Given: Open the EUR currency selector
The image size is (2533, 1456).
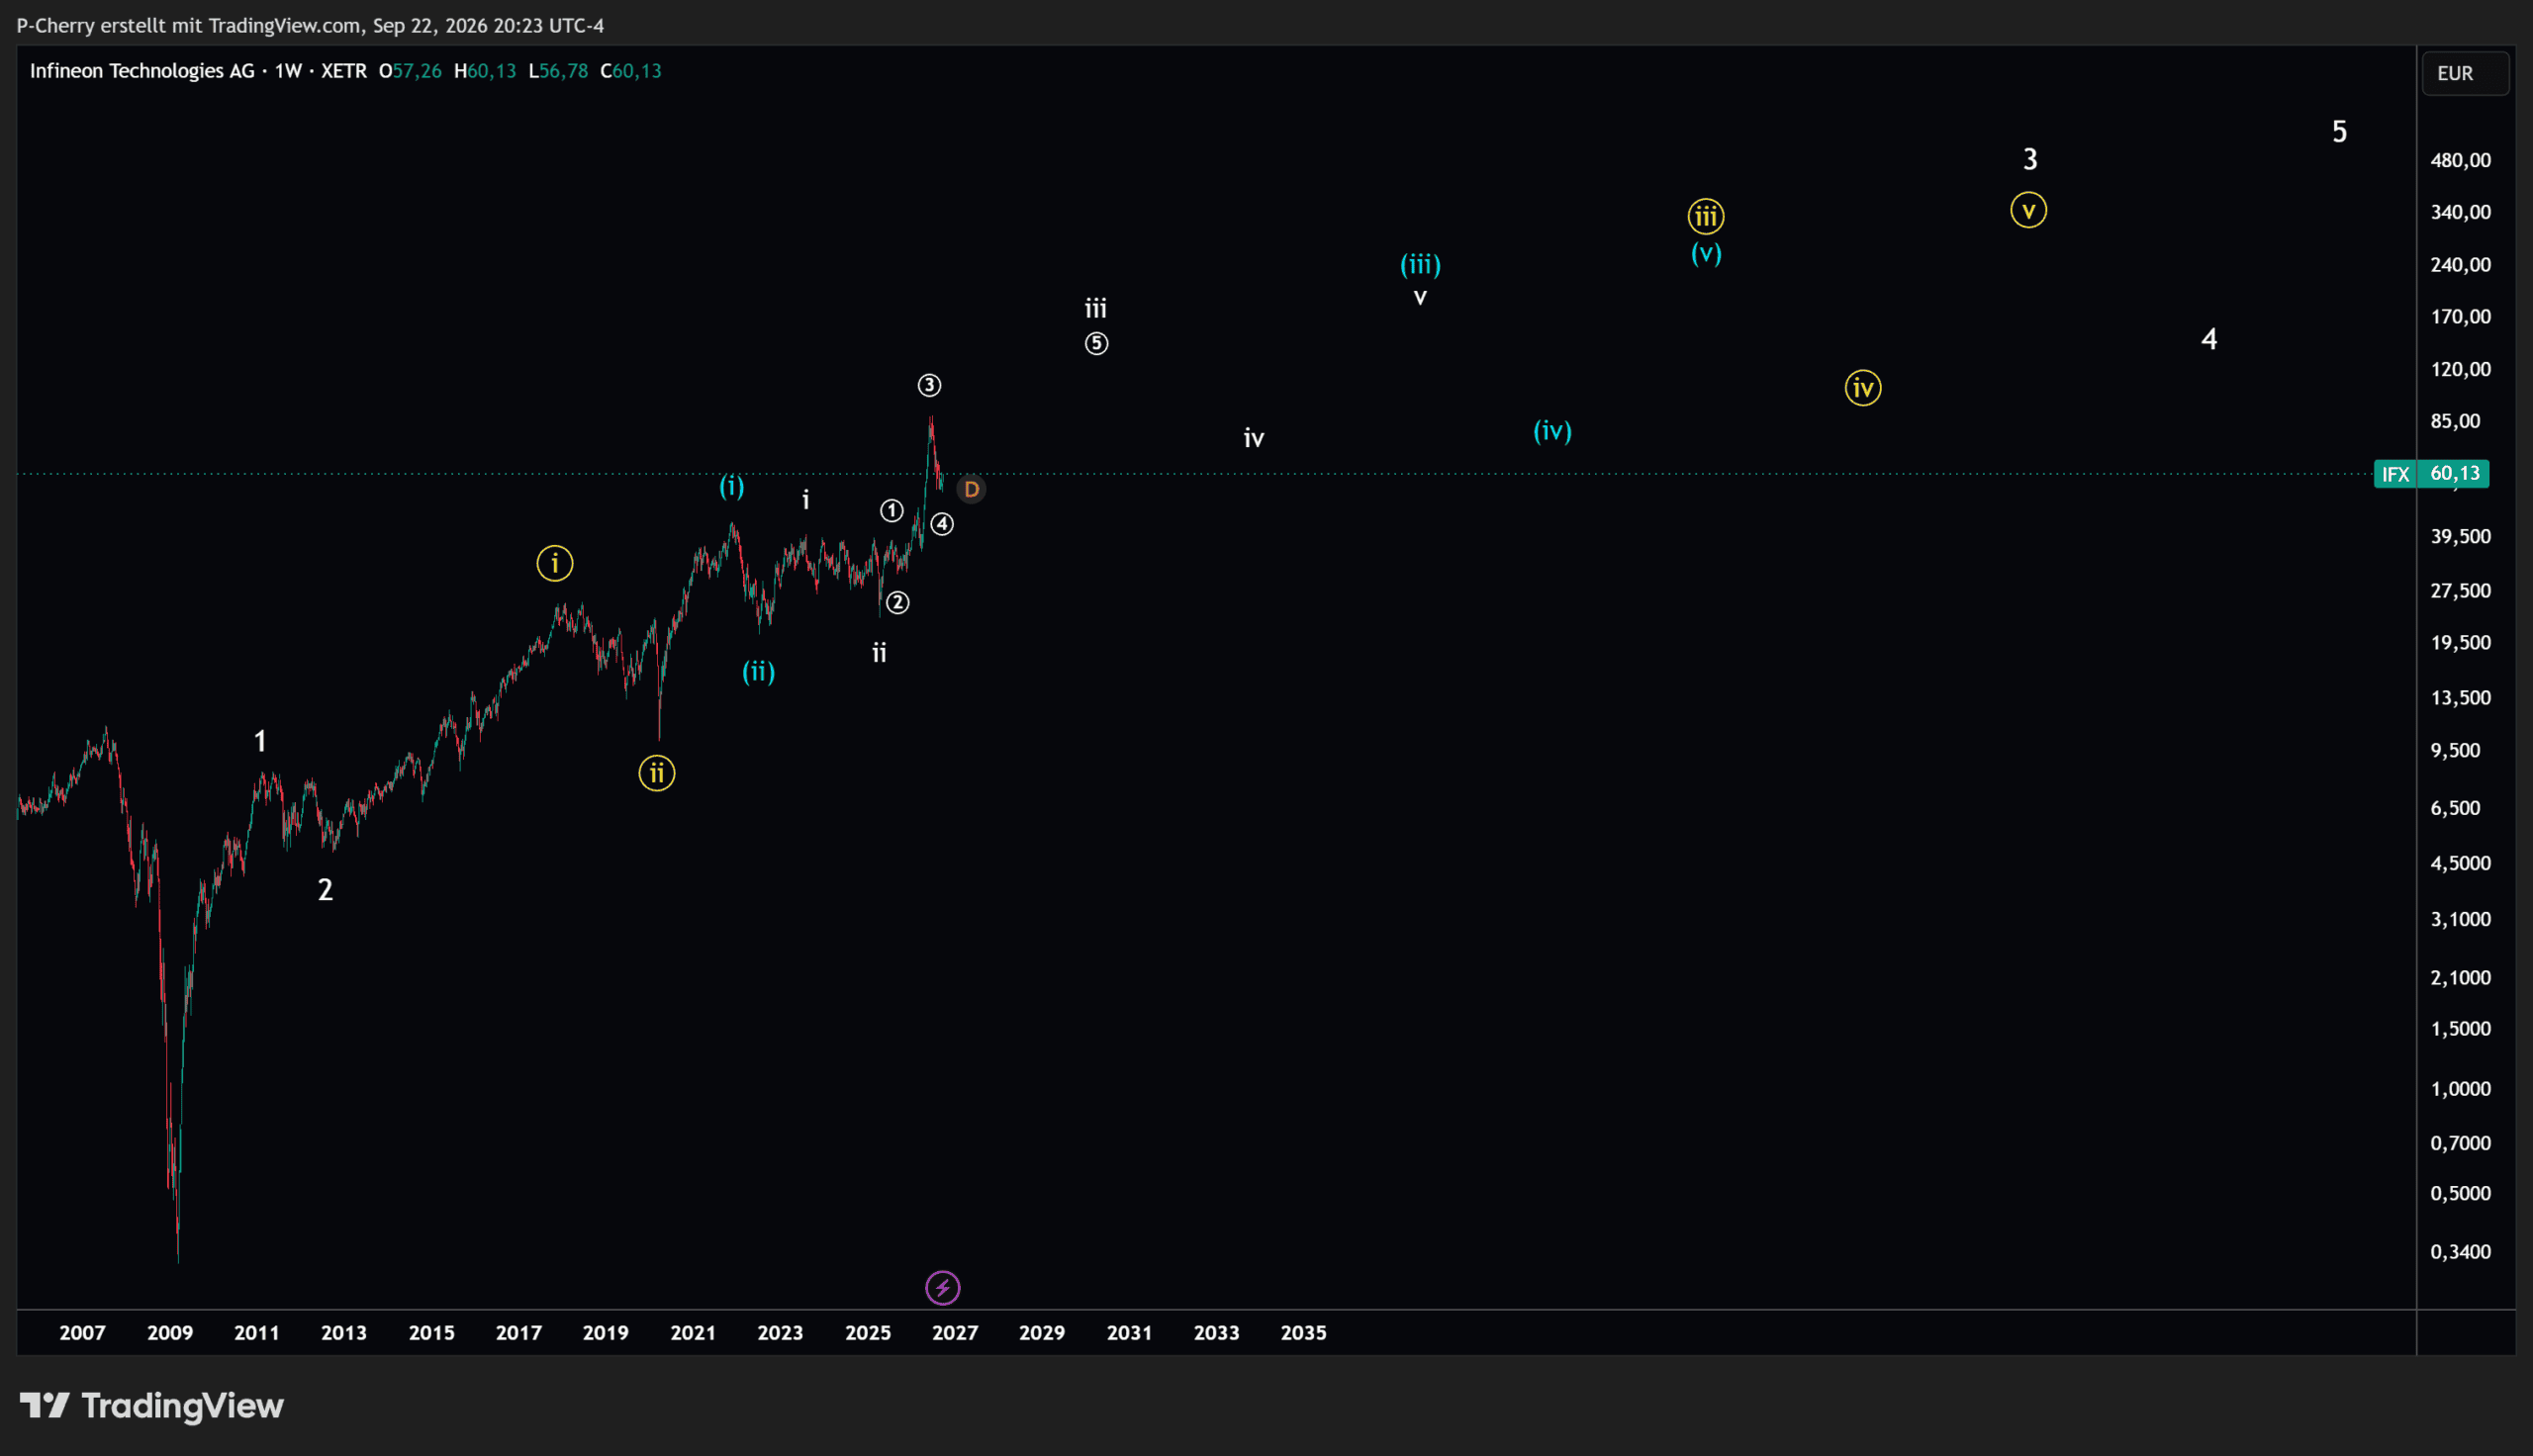Looking at the screenshot, I should (2464, 73).
